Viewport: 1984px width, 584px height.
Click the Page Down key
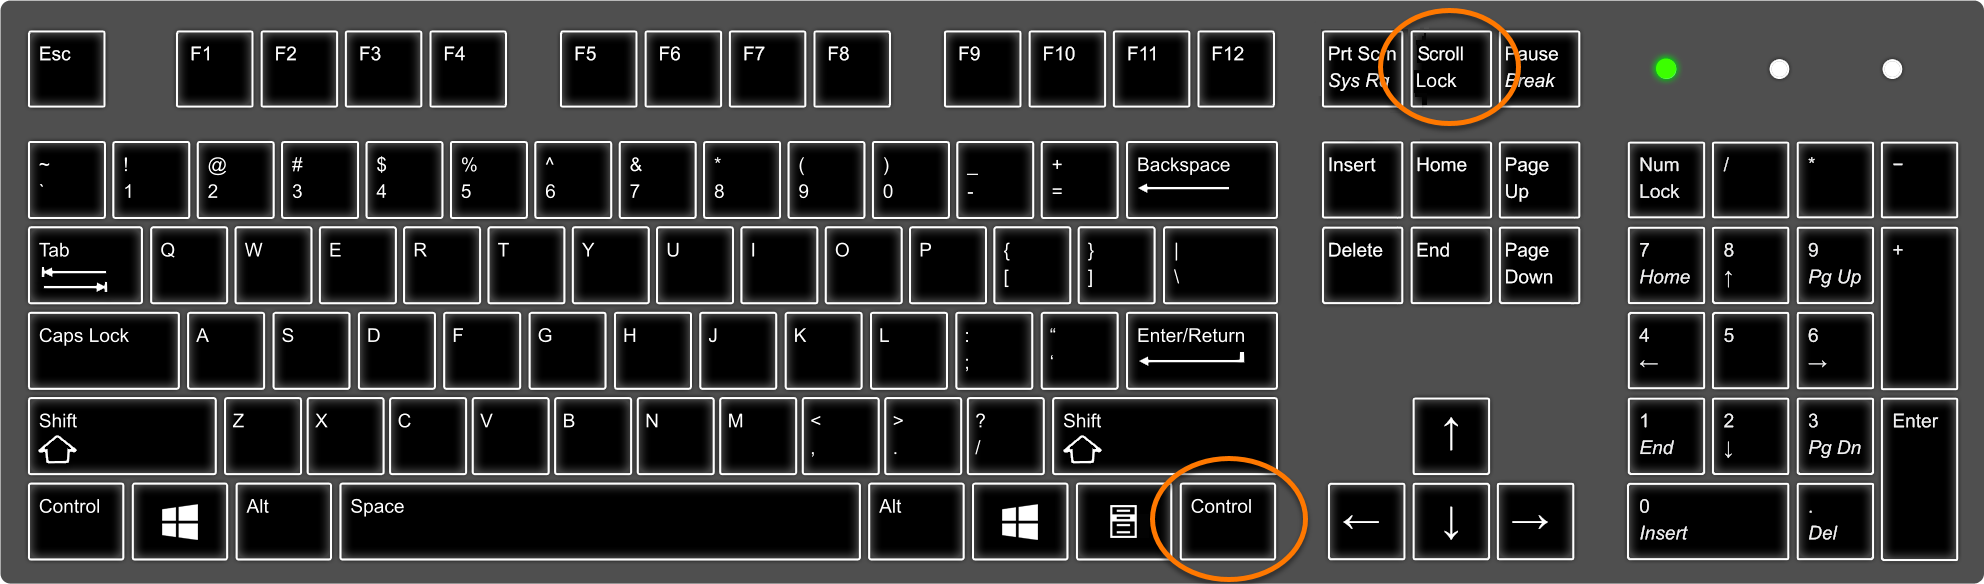pyautogui.click(x=1539, y=265)
